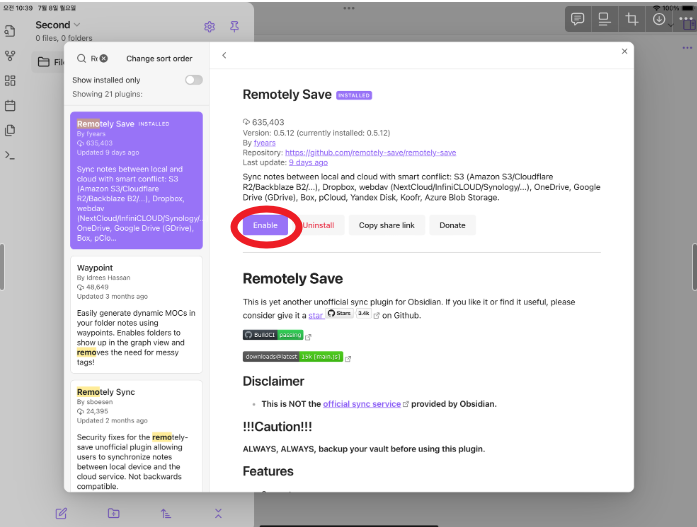697x527 pixels.
Task: Select the Waypoint plugin card
Action: [x=136, y=315]
